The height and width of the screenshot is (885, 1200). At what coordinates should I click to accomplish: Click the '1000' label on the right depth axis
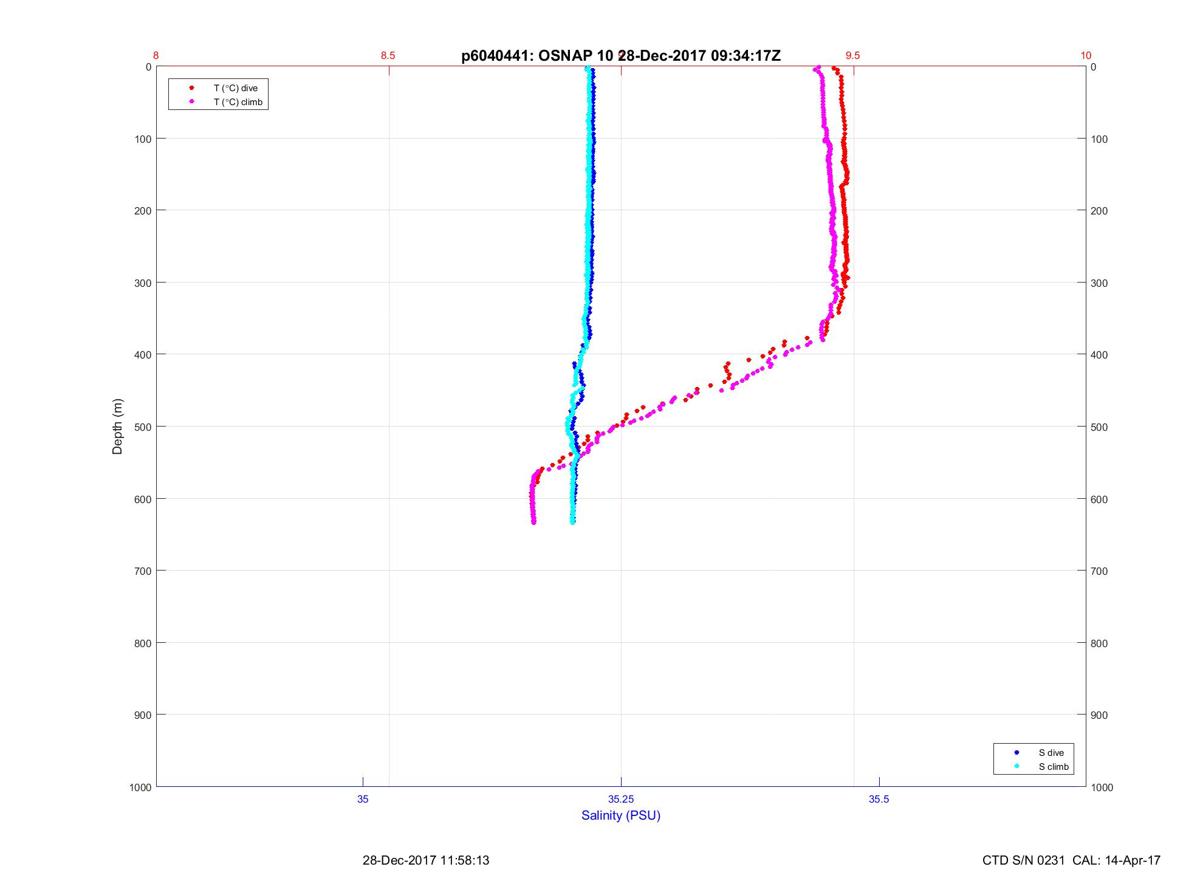click(1103, 787)
